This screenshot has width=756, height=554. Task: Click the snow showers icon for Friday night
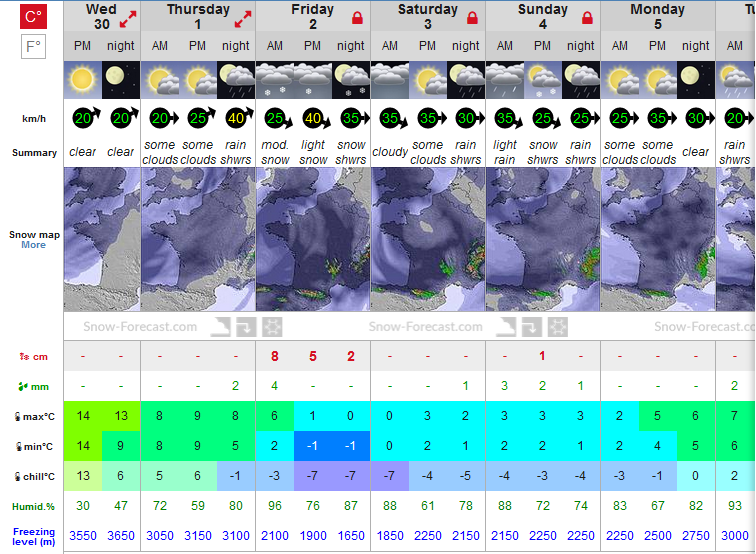coord(351,80)
